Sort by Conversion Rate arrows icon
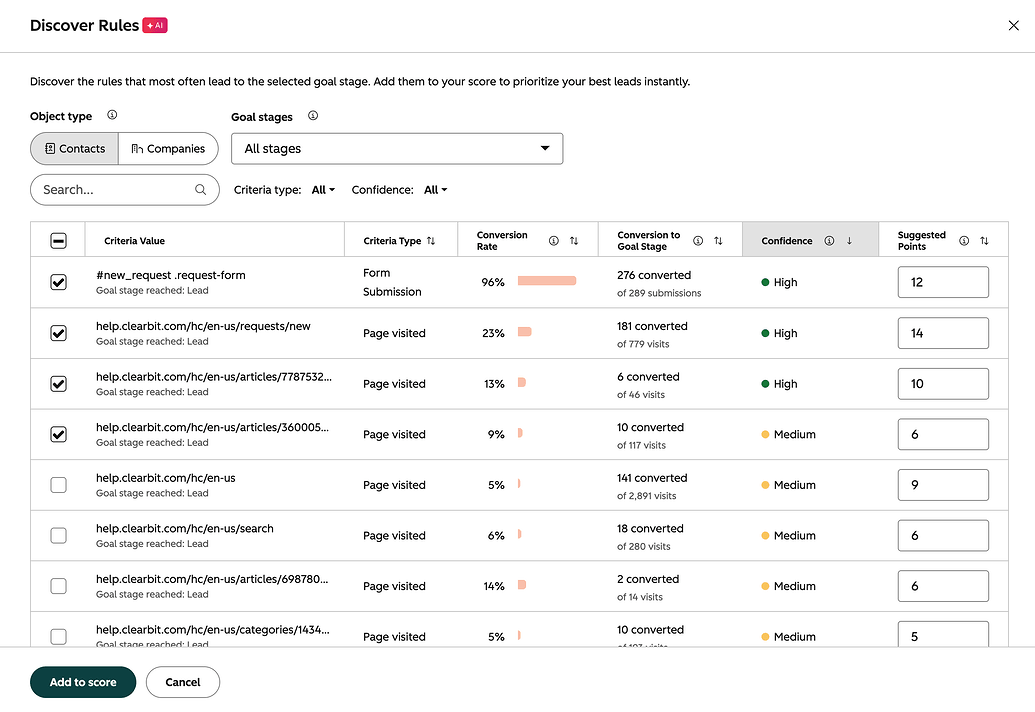This screenshot has width=1035, height=712. coord(574,241)
